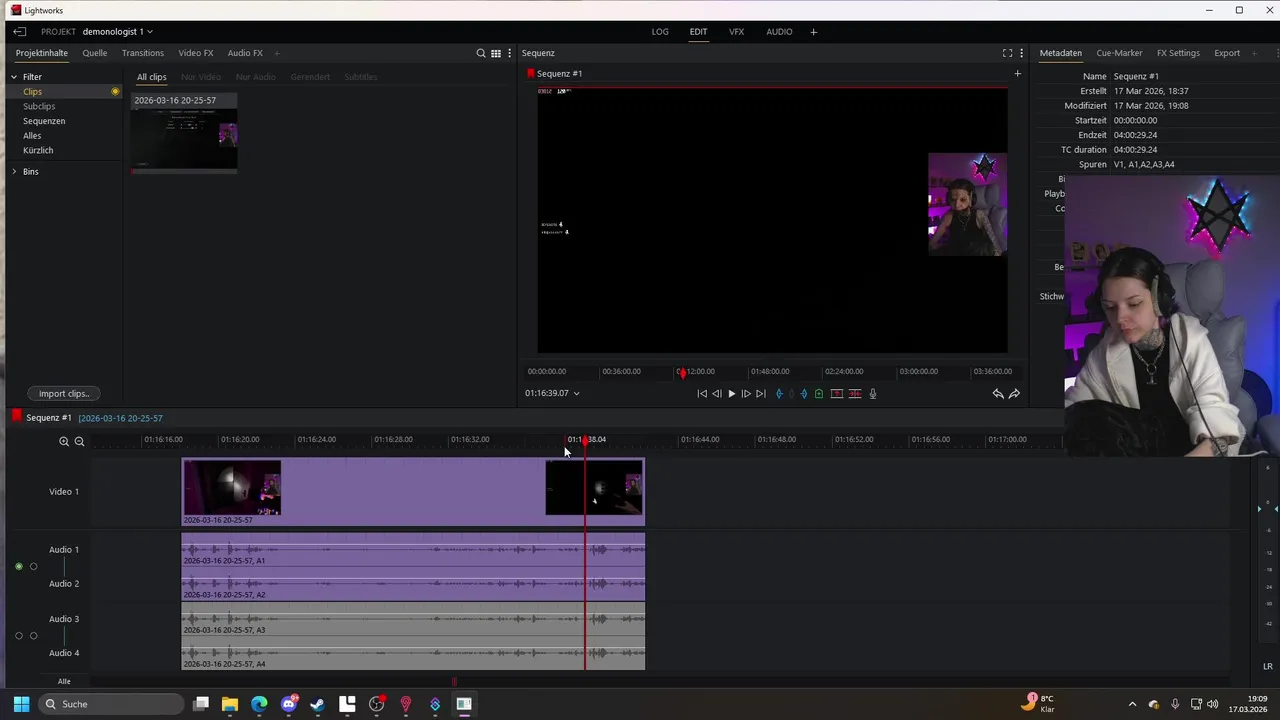1280x720 pixels.
Task: Click the timeline playhead at 01:16:38.04
Action: 586,440
